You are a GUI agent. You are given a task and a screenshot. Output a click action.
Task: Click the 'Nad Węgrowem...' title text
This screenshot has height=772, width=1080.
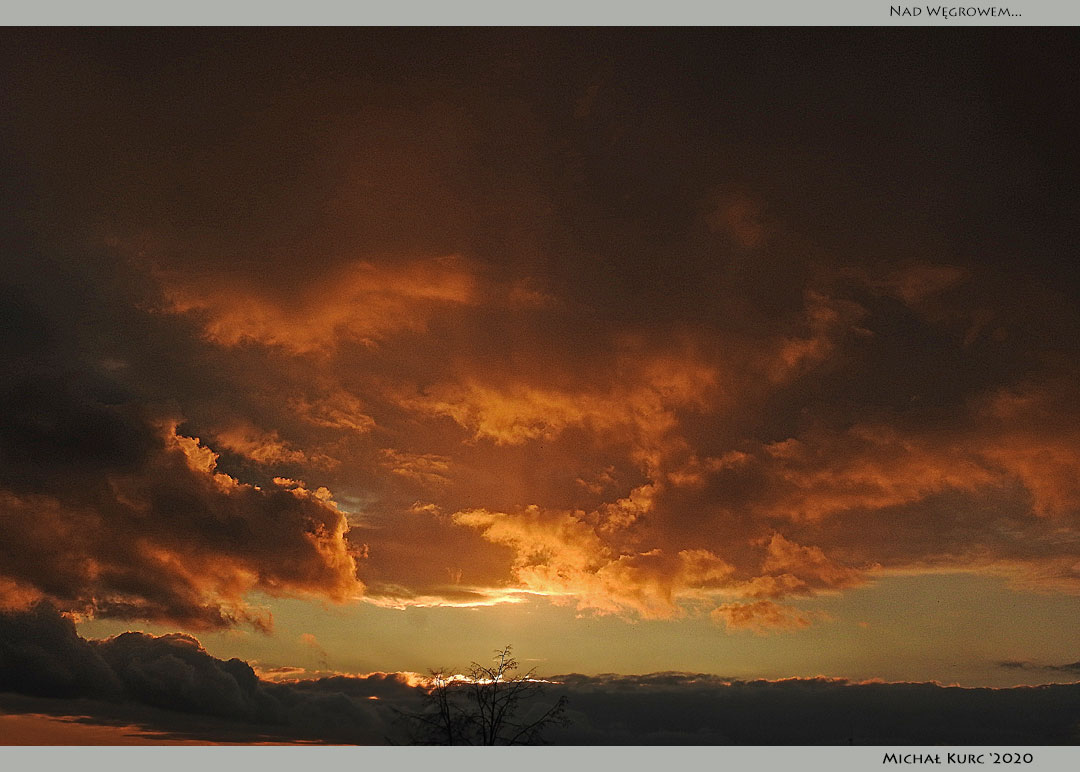click(955, 12)
